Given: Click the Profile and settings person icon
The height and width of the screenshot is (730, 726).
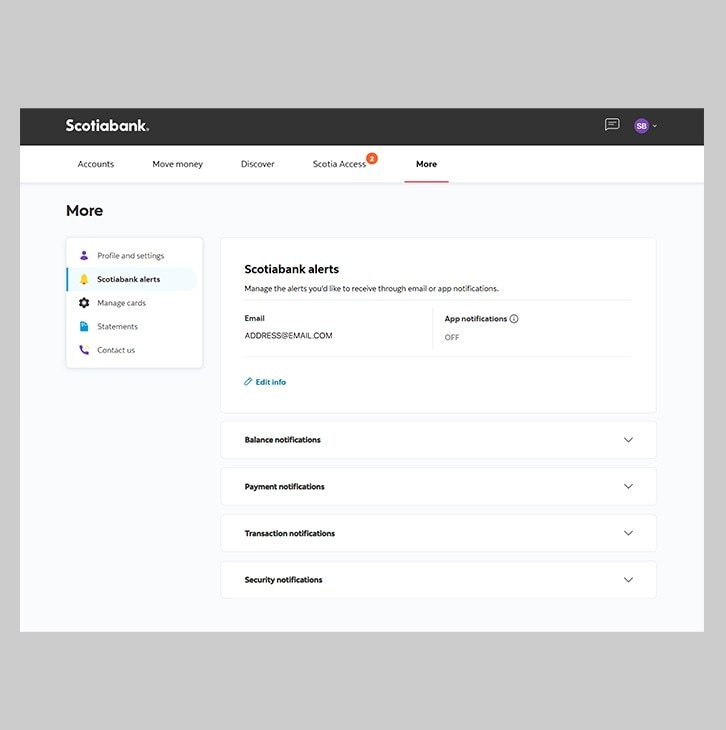Looking at the screenshot, I should (84, 255).
